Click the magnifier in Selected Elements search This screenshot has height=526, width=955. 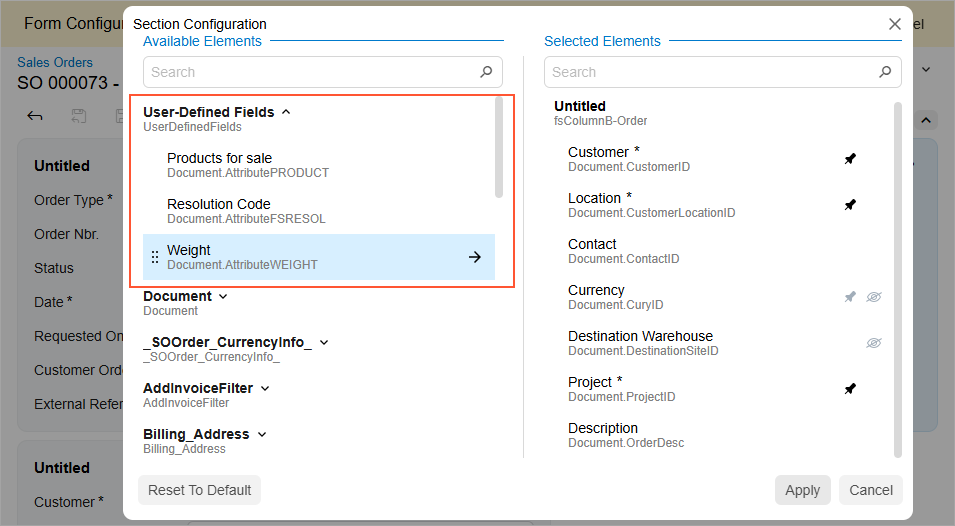point(885,72)
